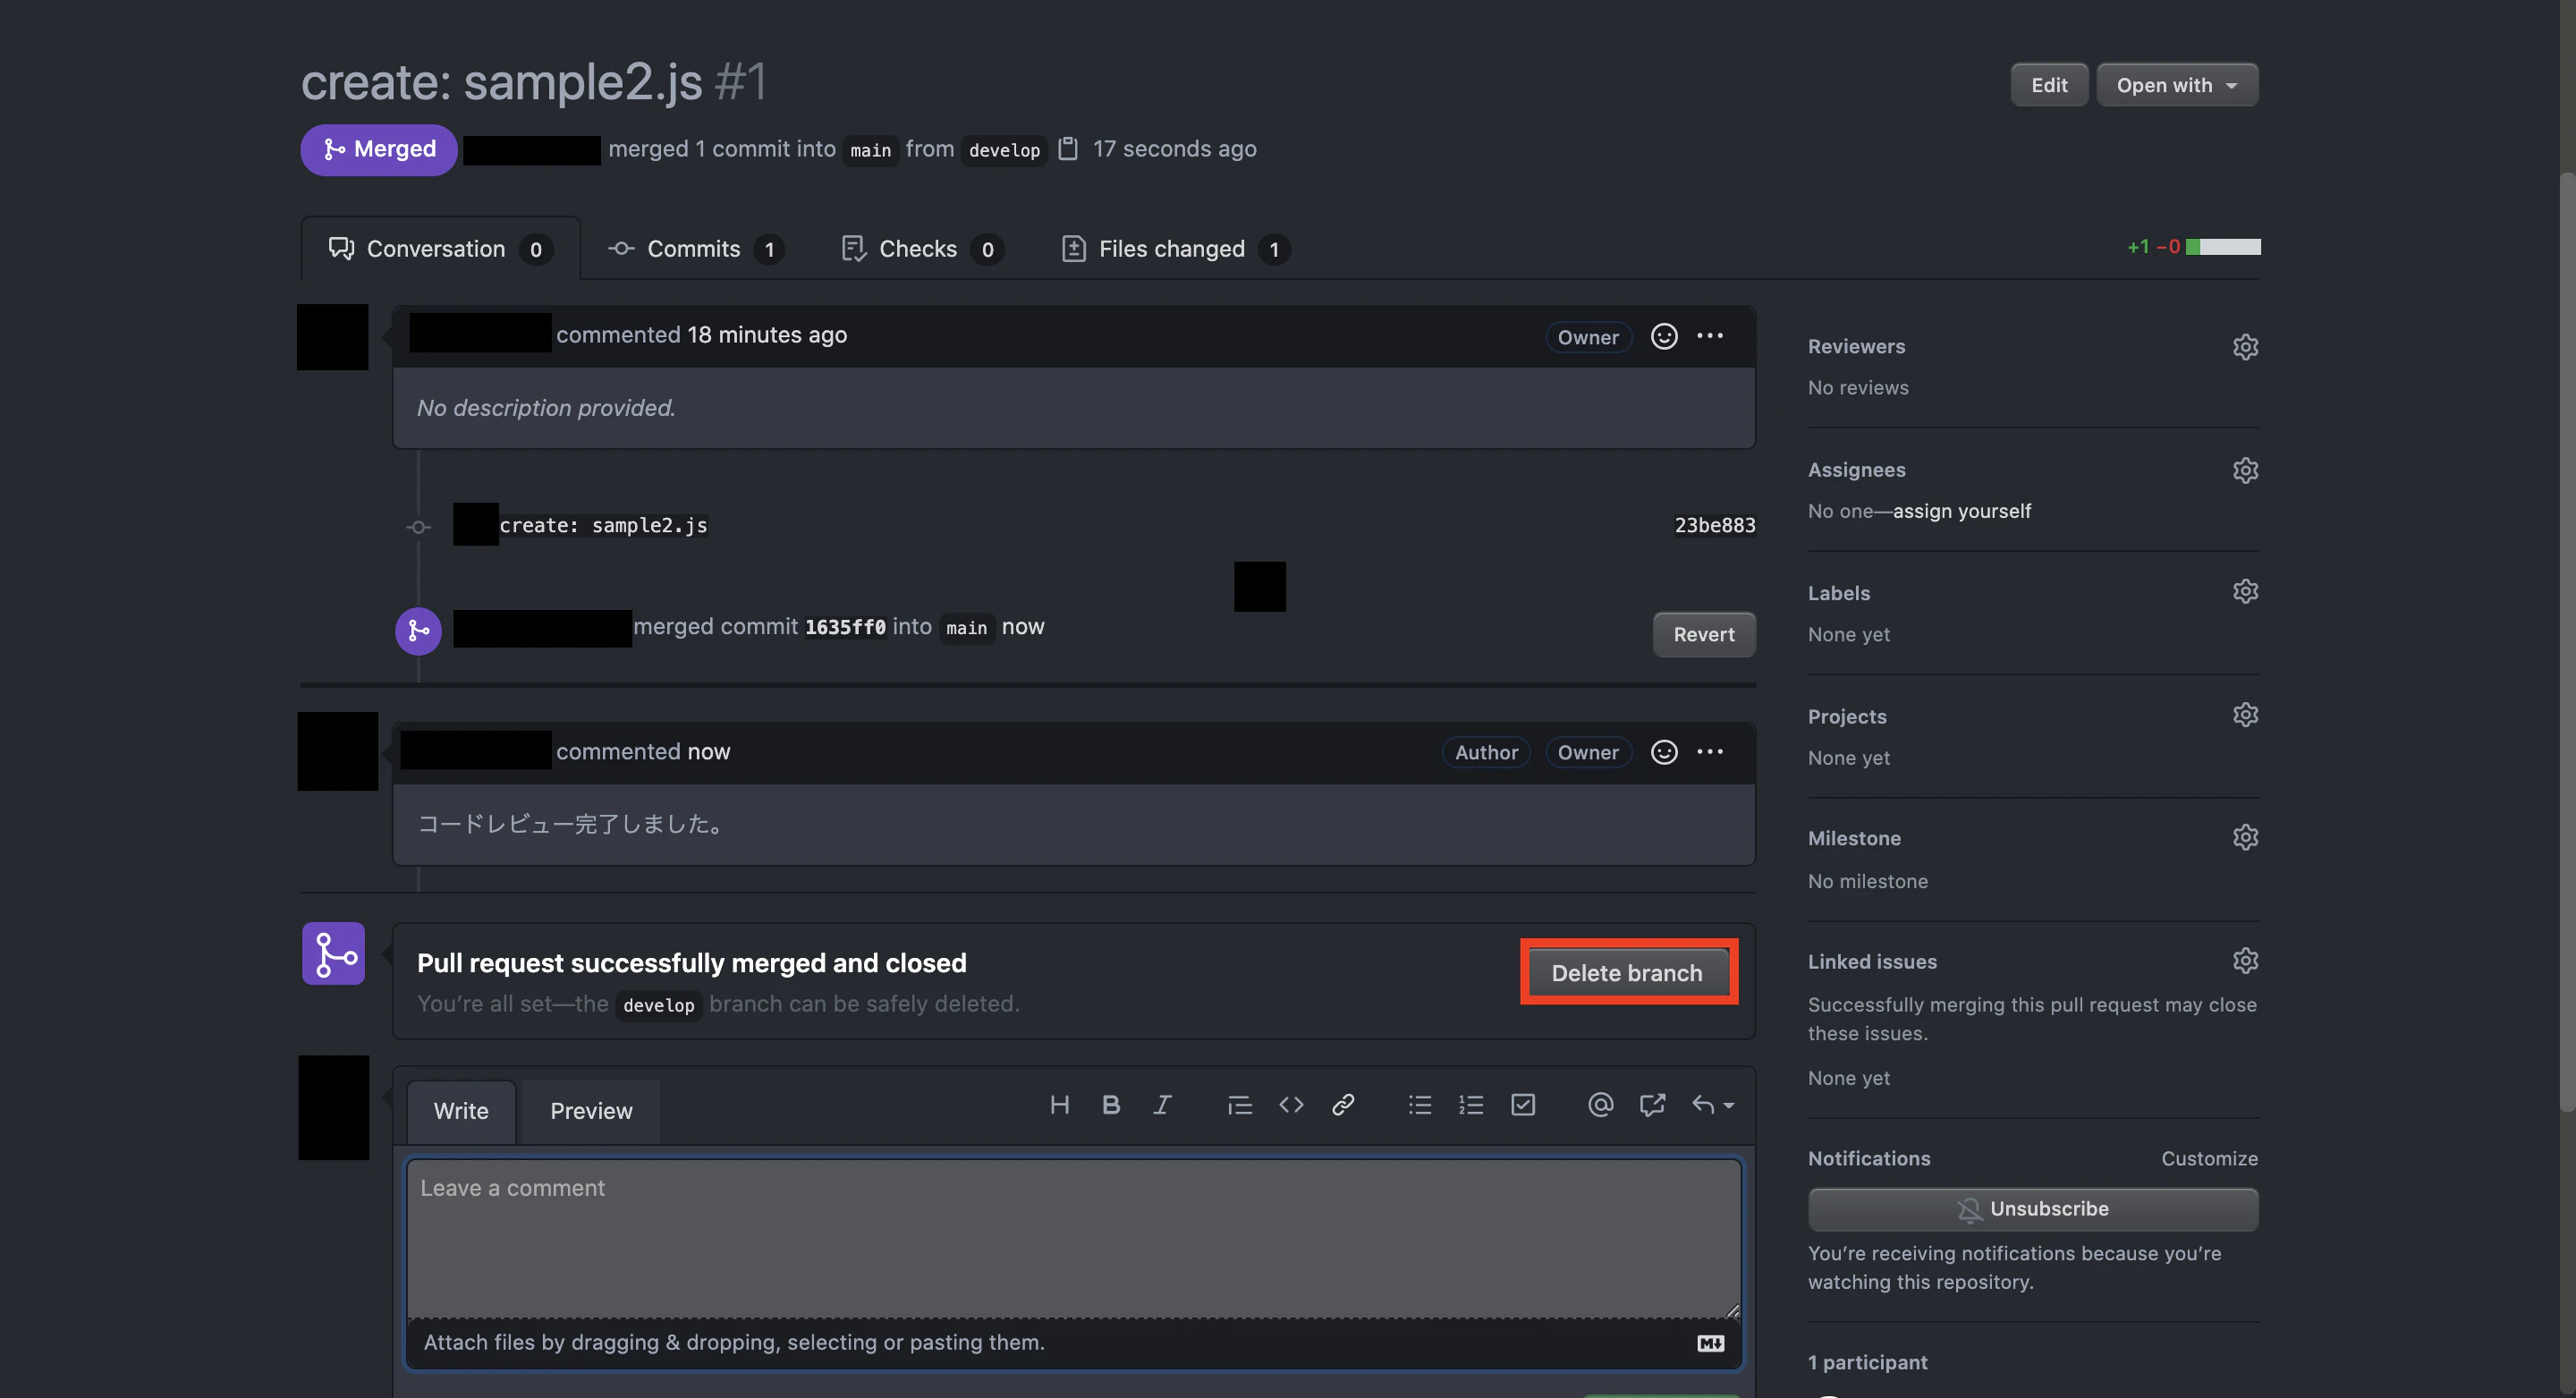Screen dimensions: 2576x1398
Task: Click the Delete branch button
Action: tap(1626, 972)
